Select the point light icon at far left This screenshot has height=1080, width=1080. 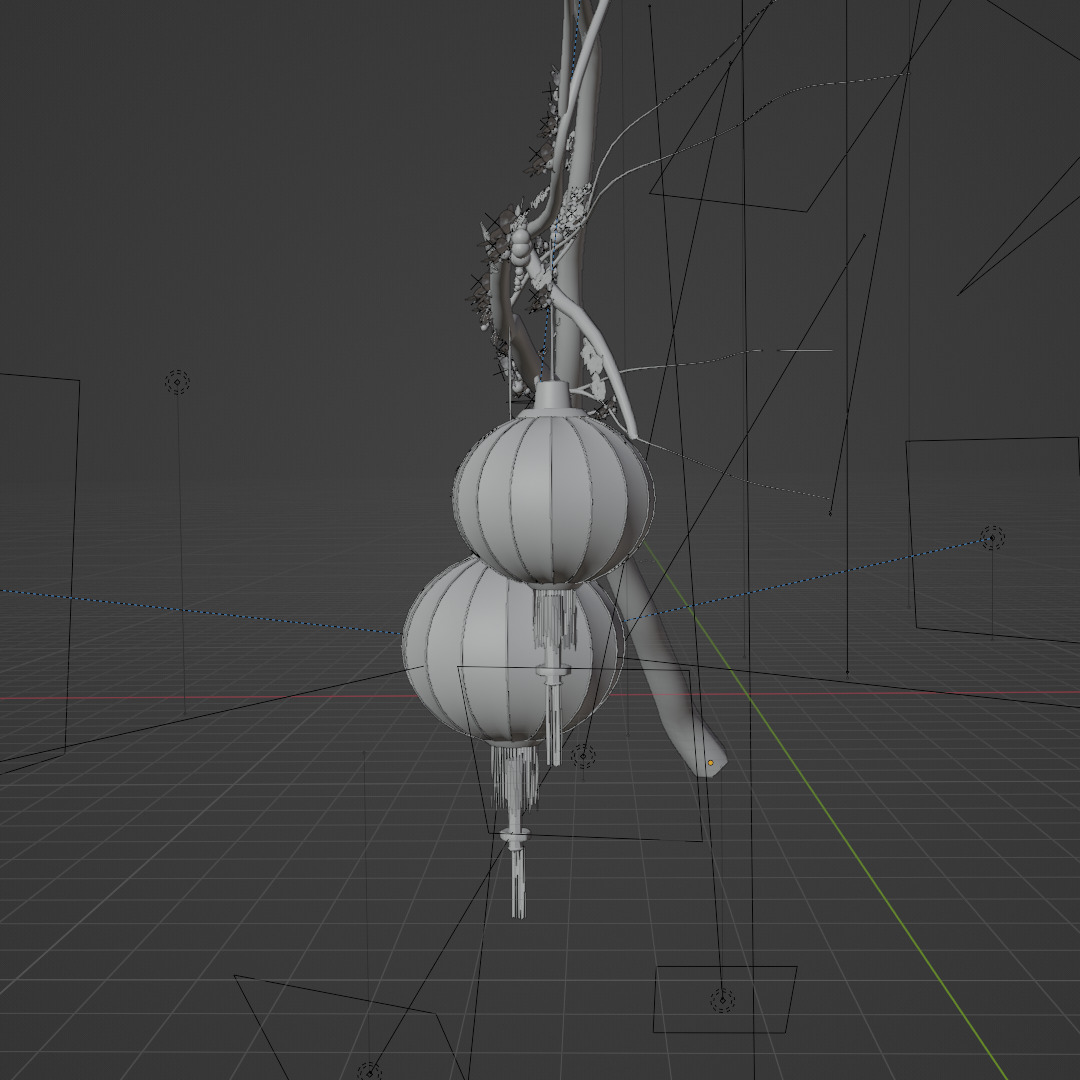[x=177, y=382]
